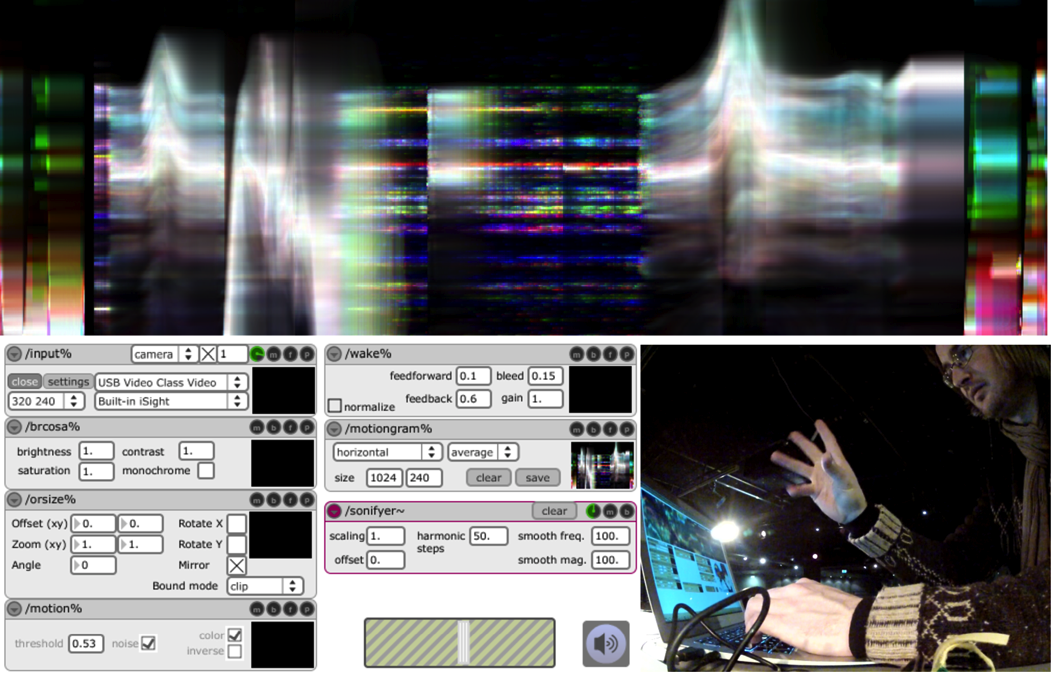Viewport: 1052px width, 675px height.
Task: Click the 'save' button in /motiongram%
Action: click(x=537, y=478)
